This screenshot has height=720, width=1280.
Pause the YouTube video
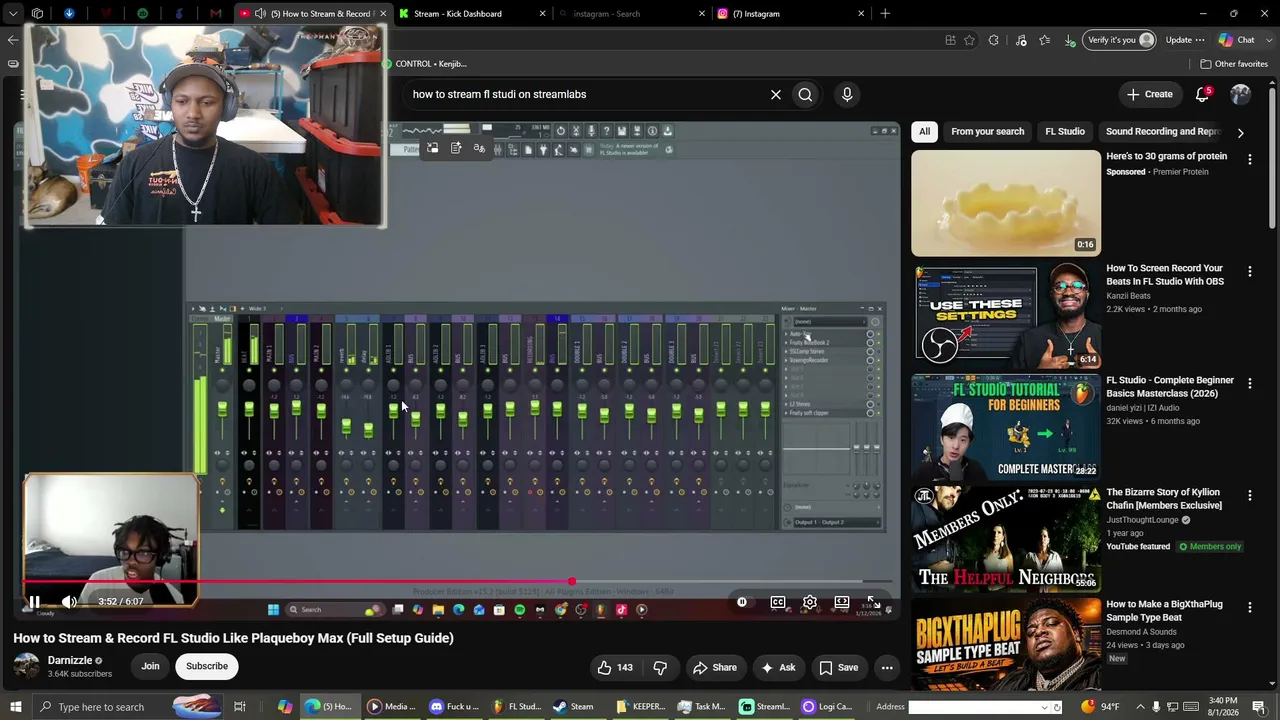34,602
